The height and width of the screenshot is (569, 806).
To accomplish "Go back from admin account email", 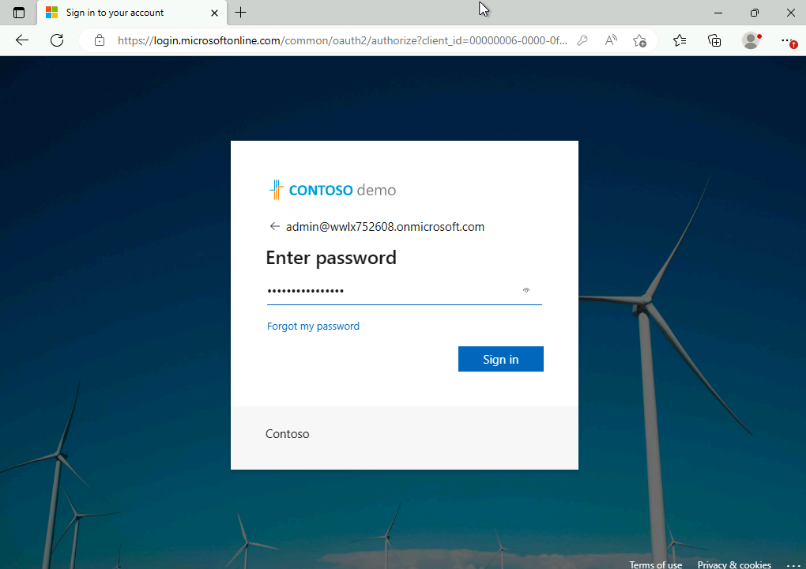I will 274,227.
